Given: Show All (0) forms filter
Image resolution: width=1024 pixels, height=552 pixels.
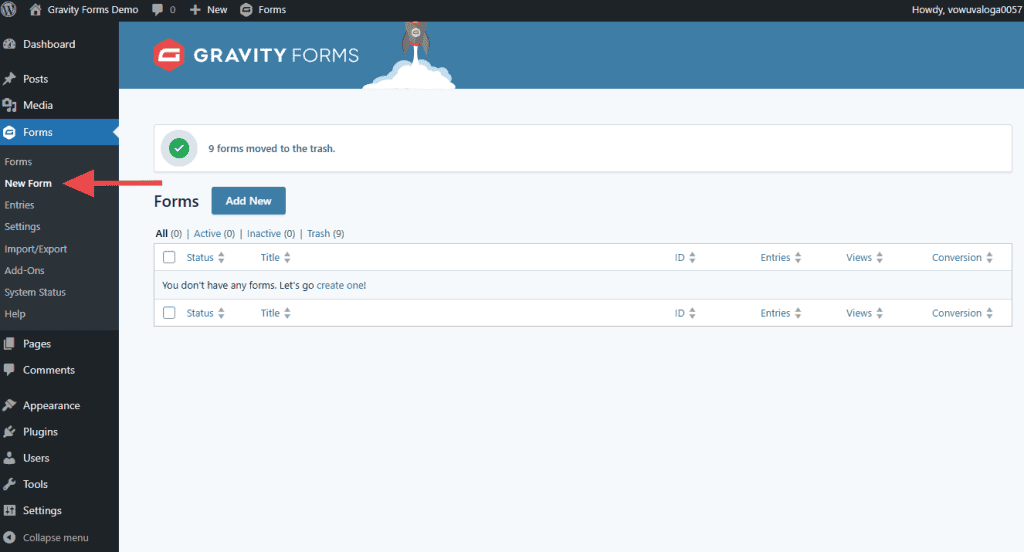Looking at the screenshot, I should click(168, 233).
